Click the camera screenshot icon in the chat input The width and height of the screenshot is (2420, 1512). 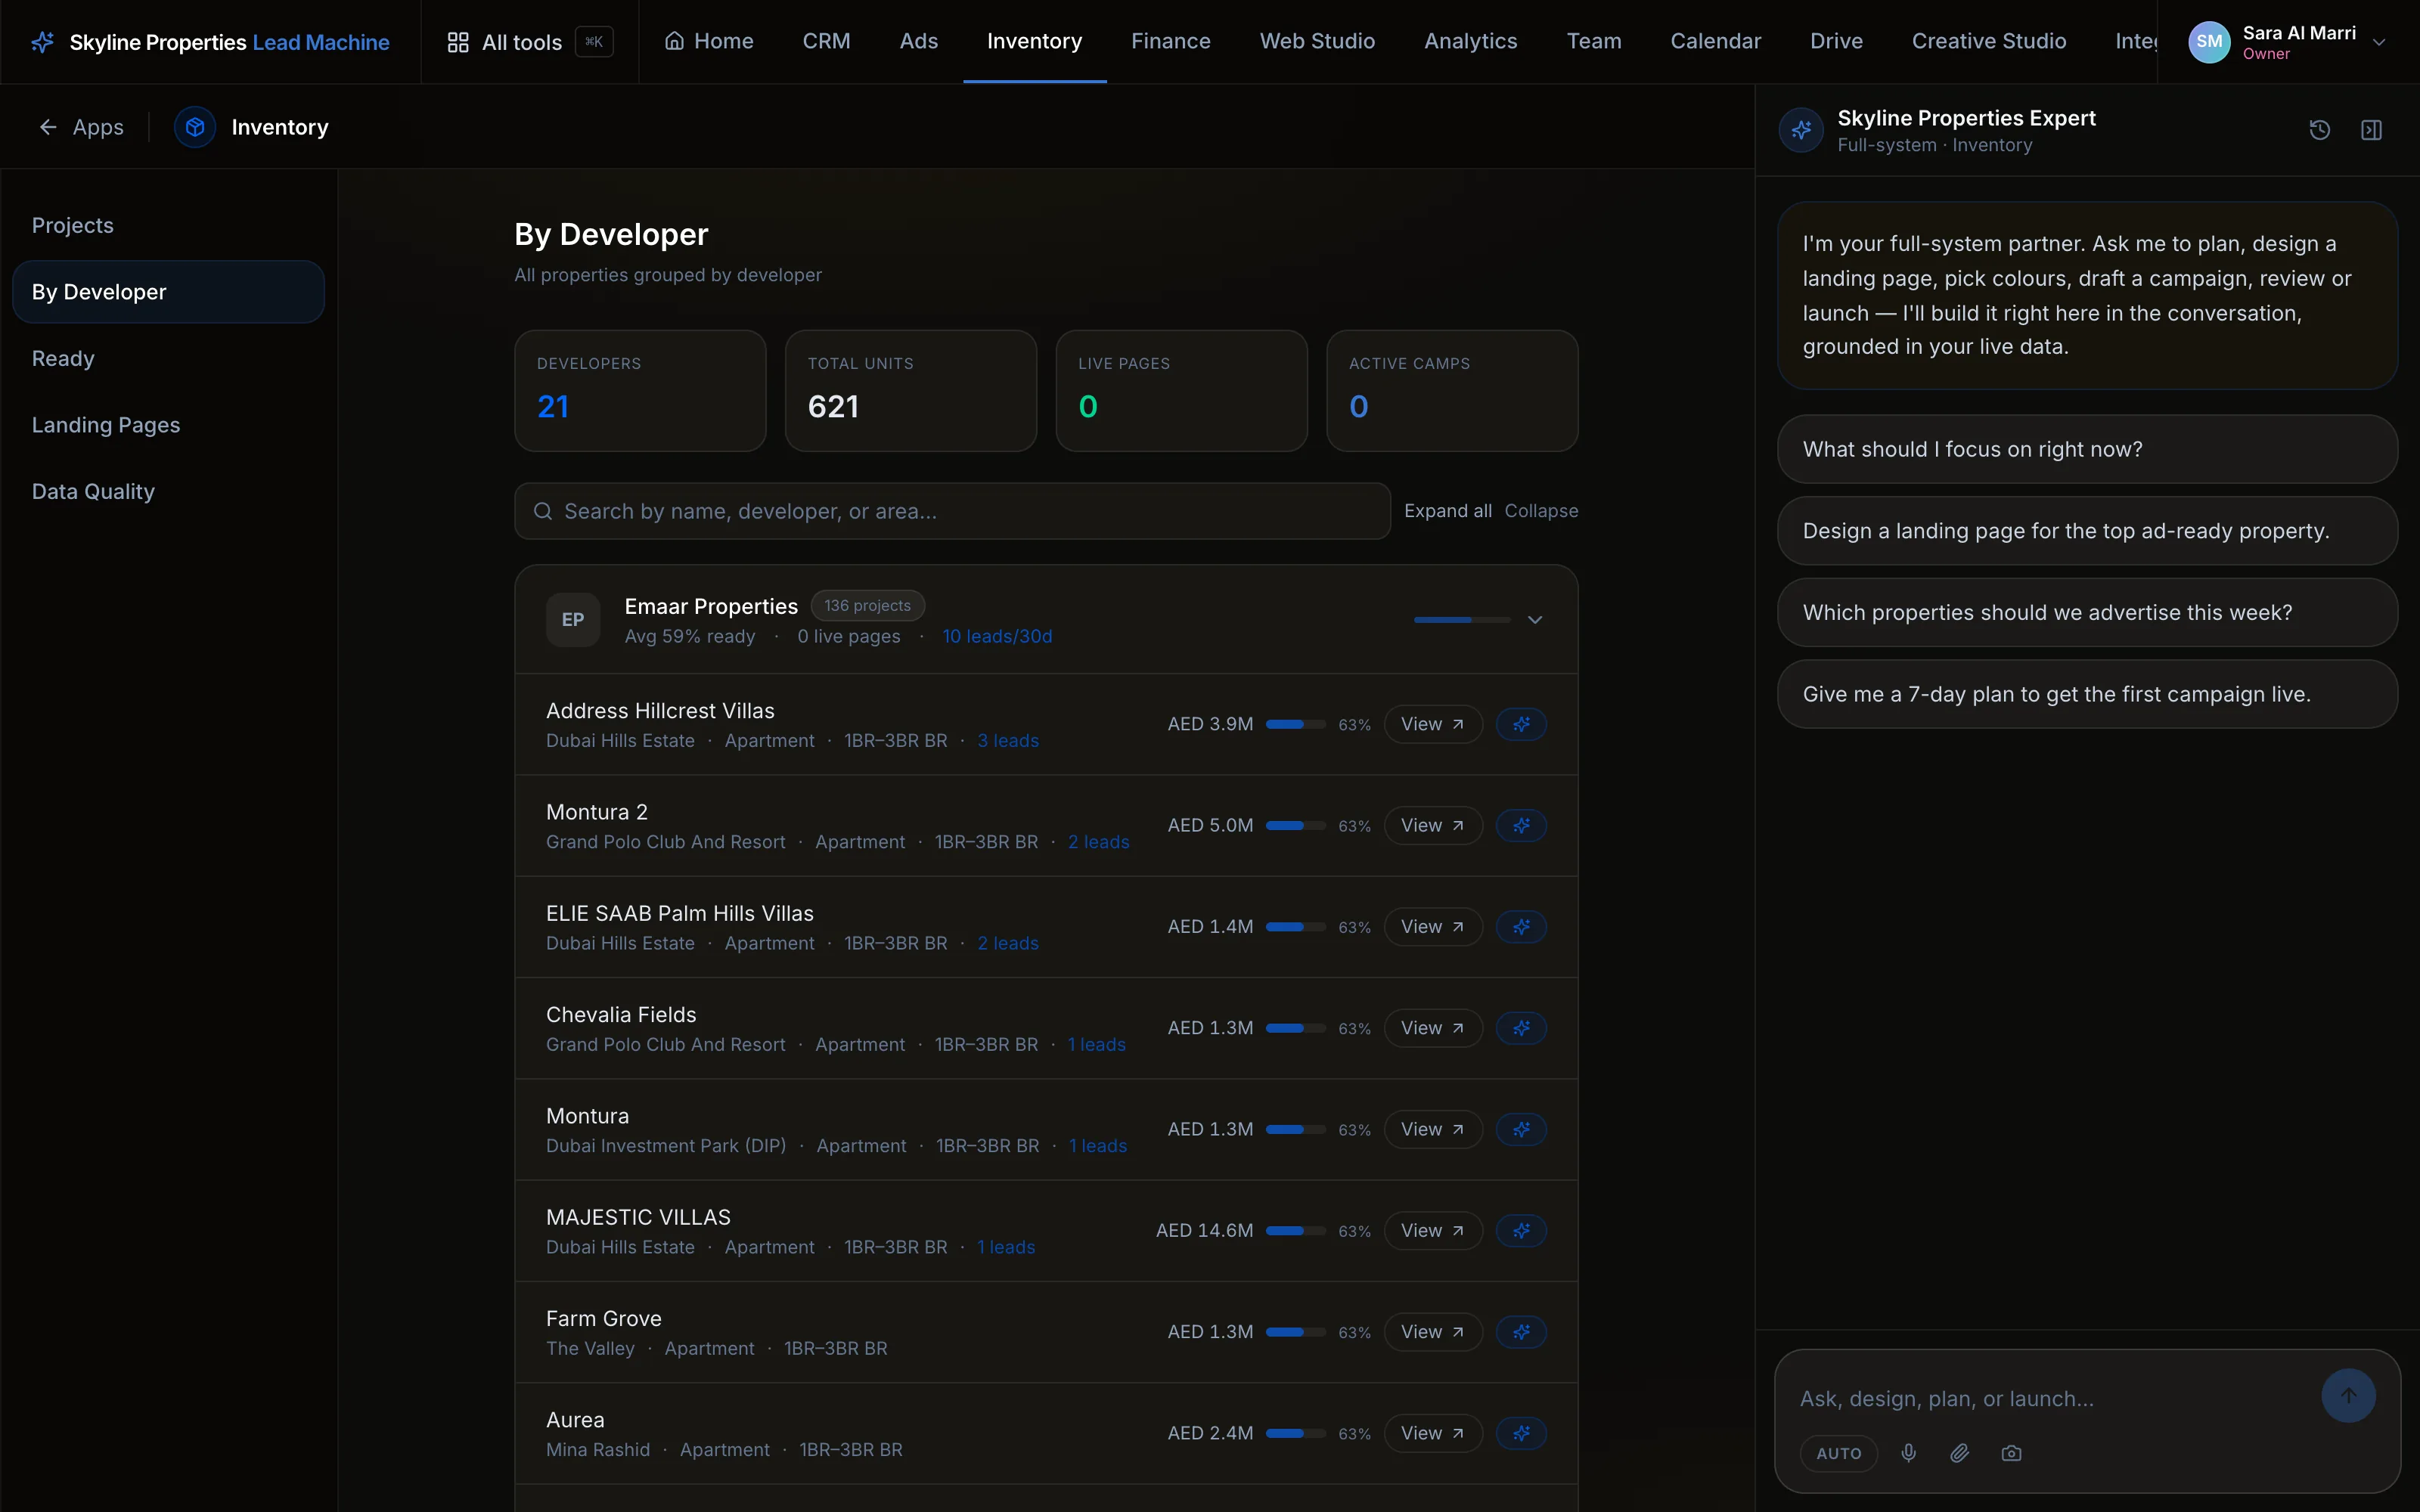2011,1453
